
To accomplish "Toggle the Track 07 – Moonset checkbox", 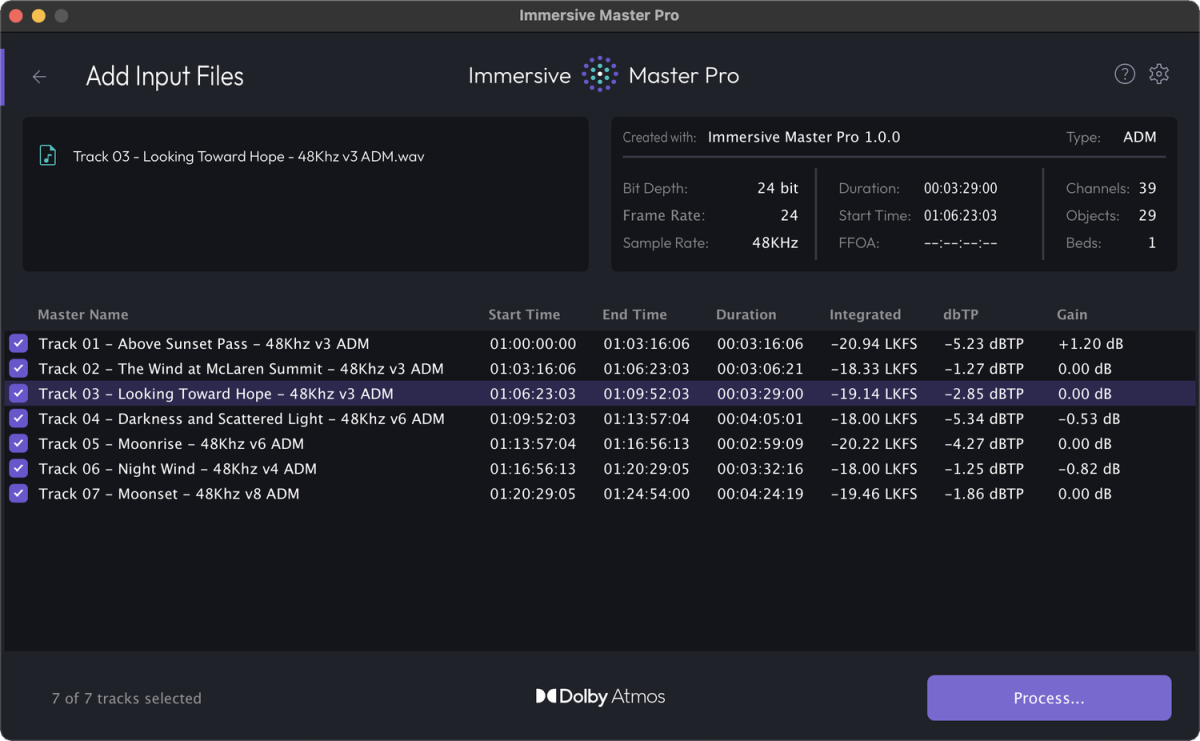I will click(x=18, y=493).
